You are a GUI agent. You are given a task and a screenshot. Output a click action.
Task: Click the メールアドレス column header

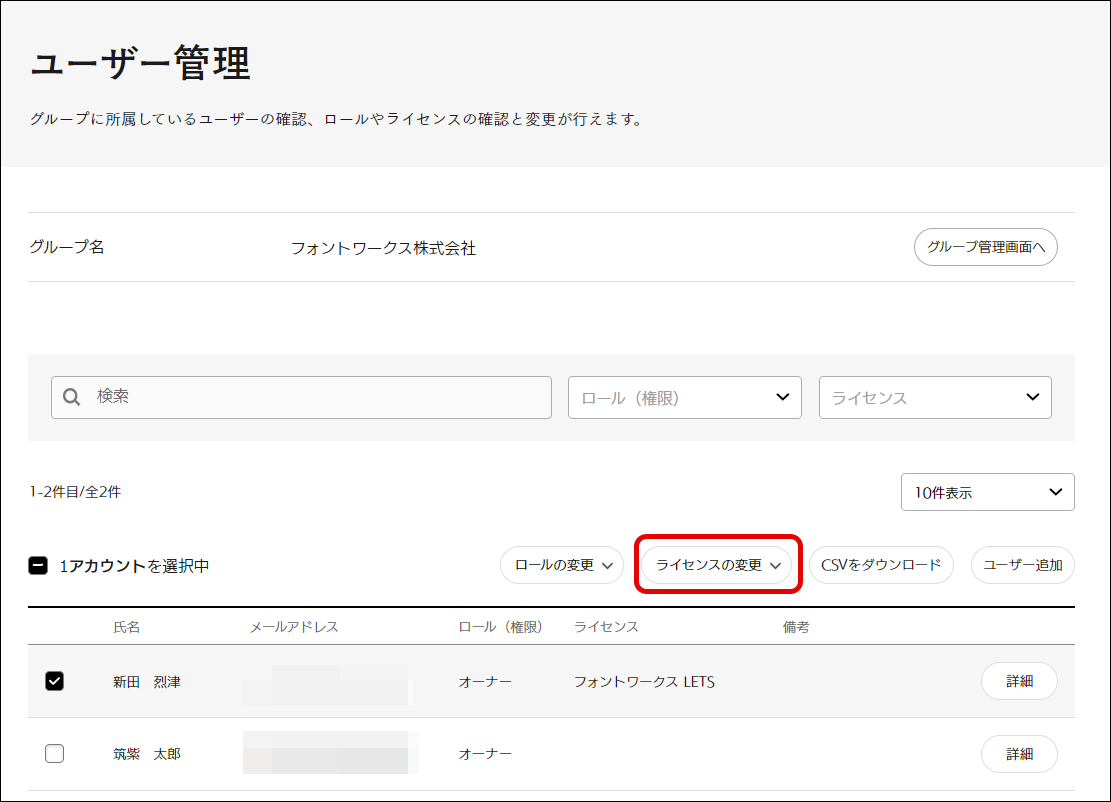[x=294, y=627]
